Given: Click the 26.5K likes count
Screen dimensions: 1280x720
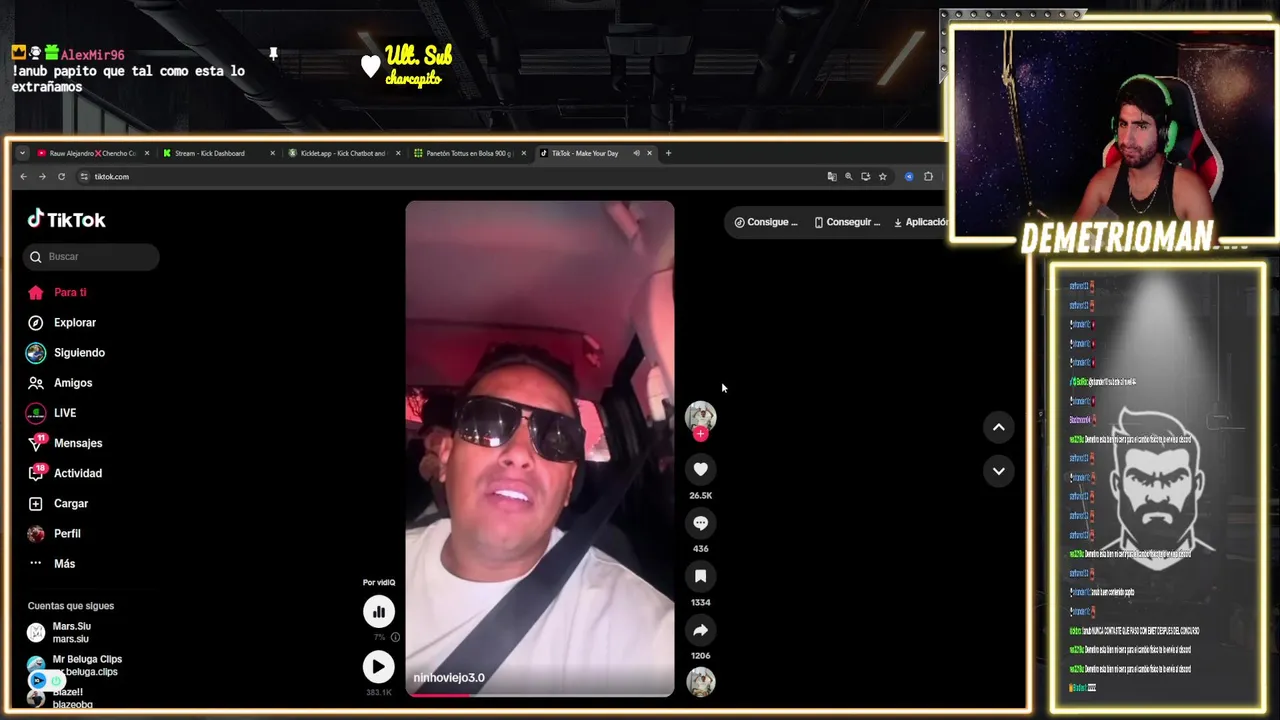Looking at the screenshot, I should click(x=700, y=495).
